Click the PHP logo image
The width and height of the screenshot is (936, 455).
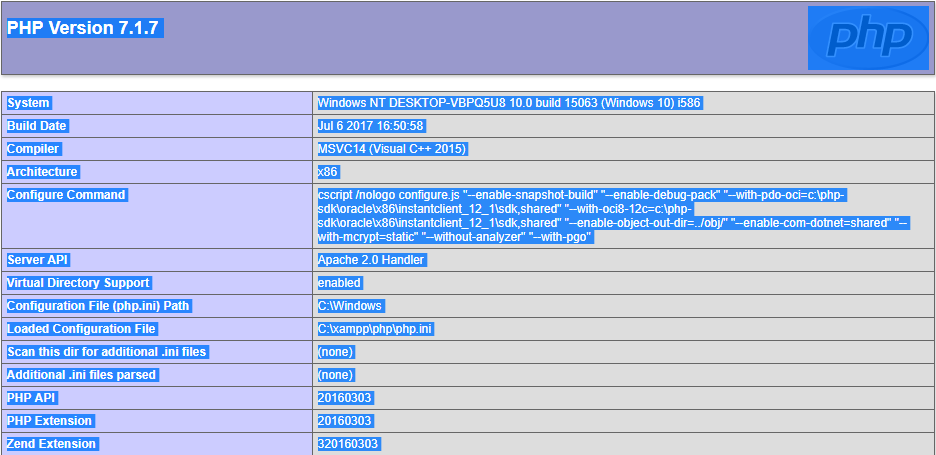coord(868,38)
